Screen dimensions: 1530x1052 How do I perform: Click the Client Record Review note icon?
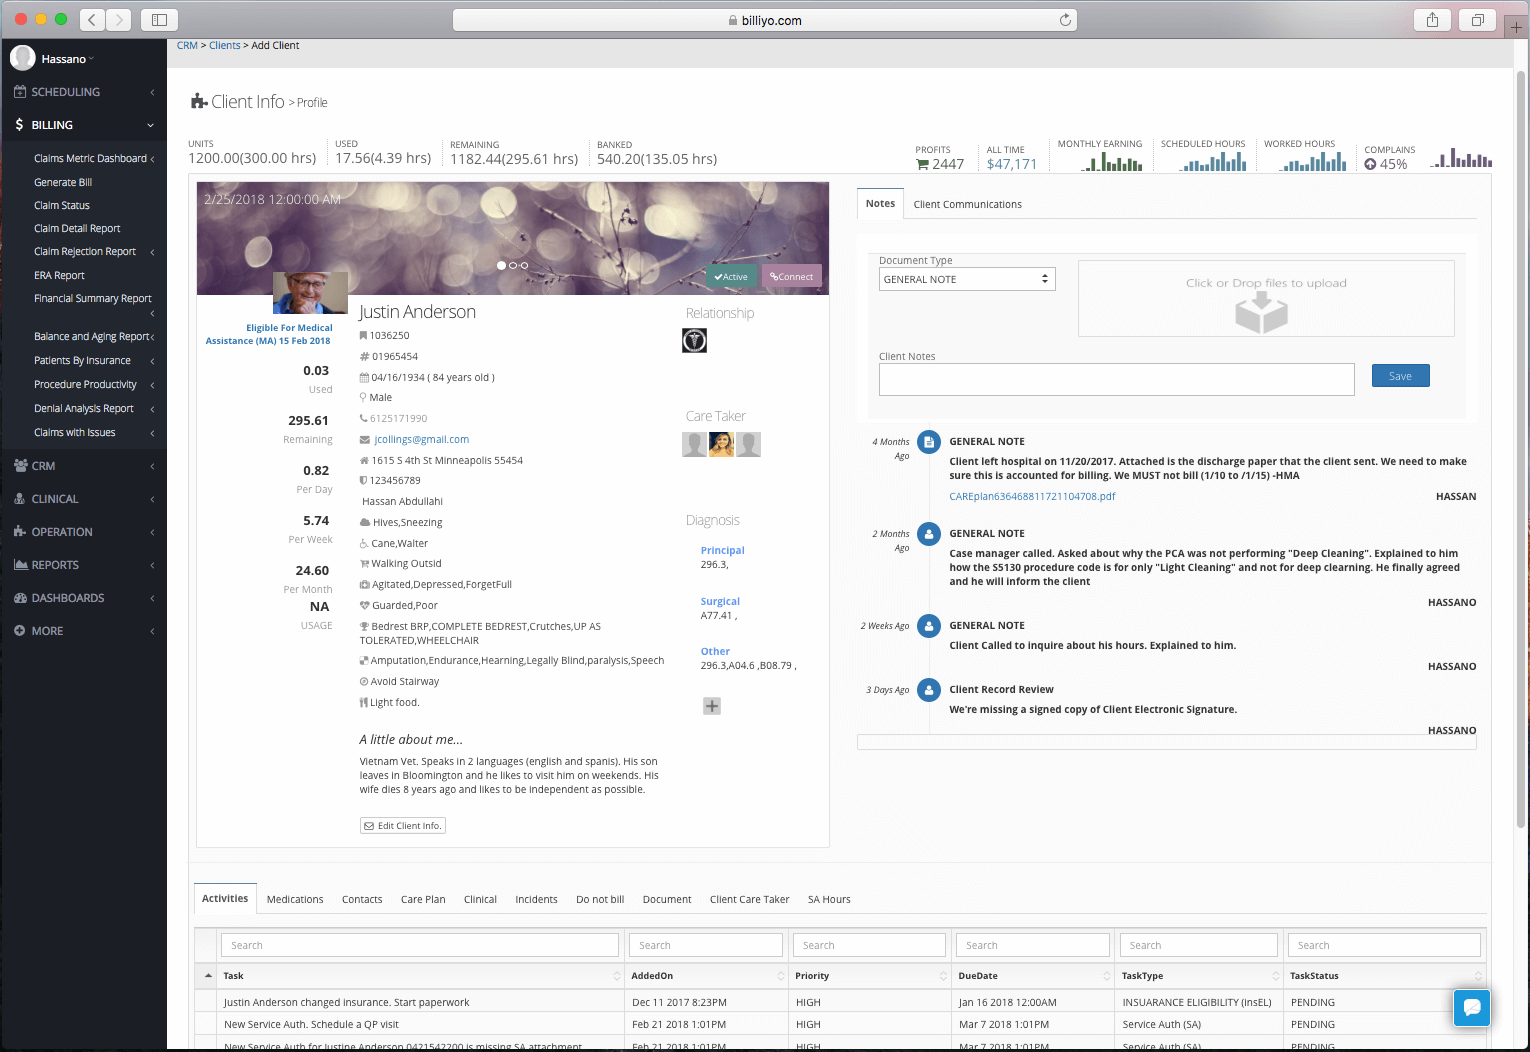tap(929, 690)
